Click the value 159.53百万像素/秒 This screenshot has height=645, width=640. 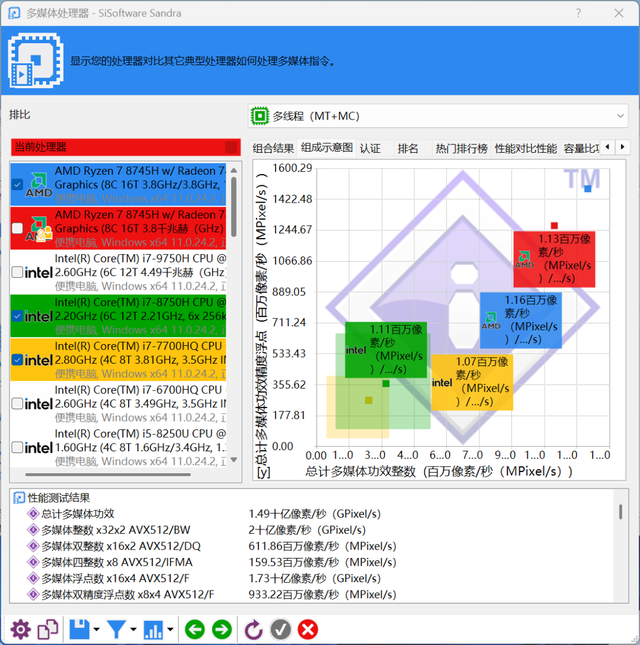322,562
